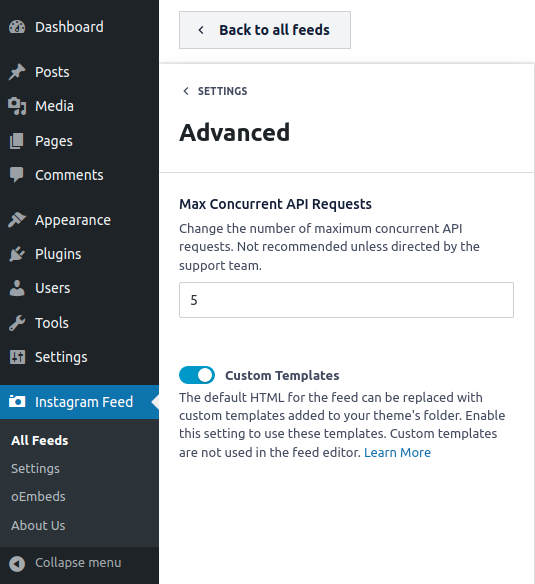Open the Learn More link
Image resolution: width=535 pixels, height=584 pixels.
coord(397,453)
